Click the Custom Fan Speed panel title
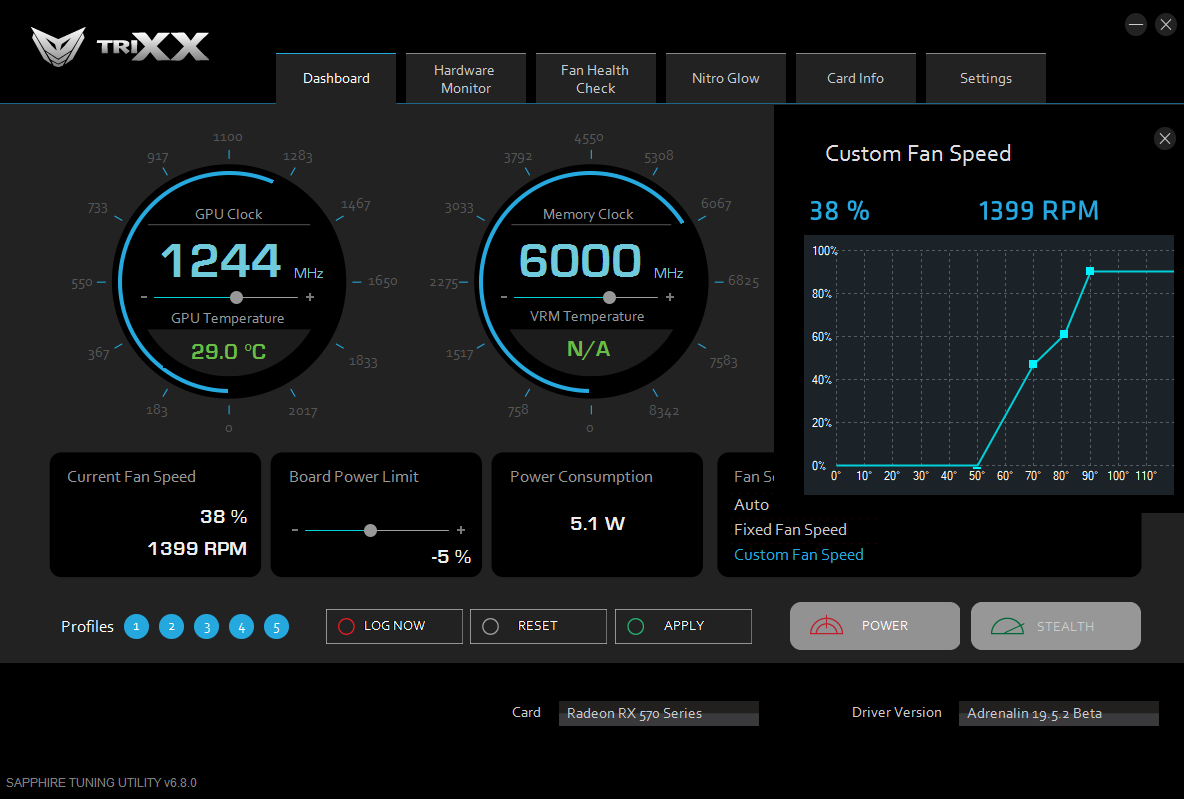Viewport: 1184px width, 799px height. pyautogui.click(x=918, y=153)
